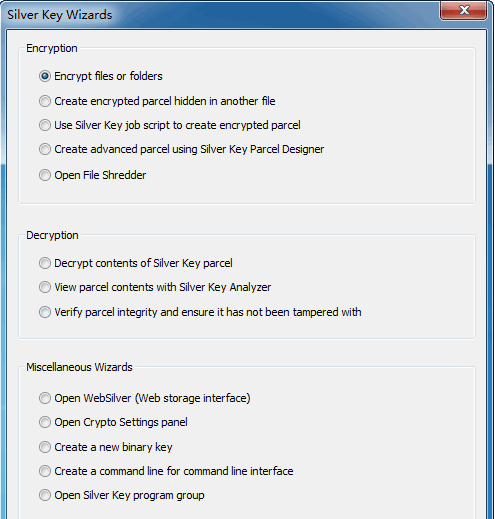Viewport: 495px width, 519px height.
Task: Close the Silver Key Wizards window
Action: [x=463, y=10]
